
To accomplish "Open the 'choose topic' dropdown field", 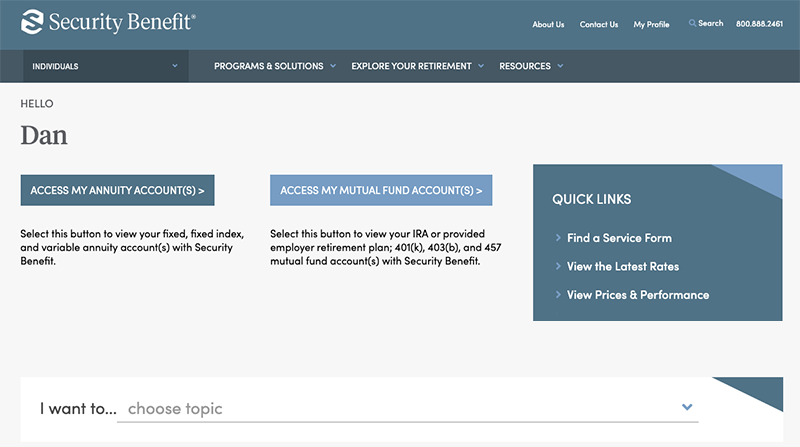I will [x=408, y=408].
